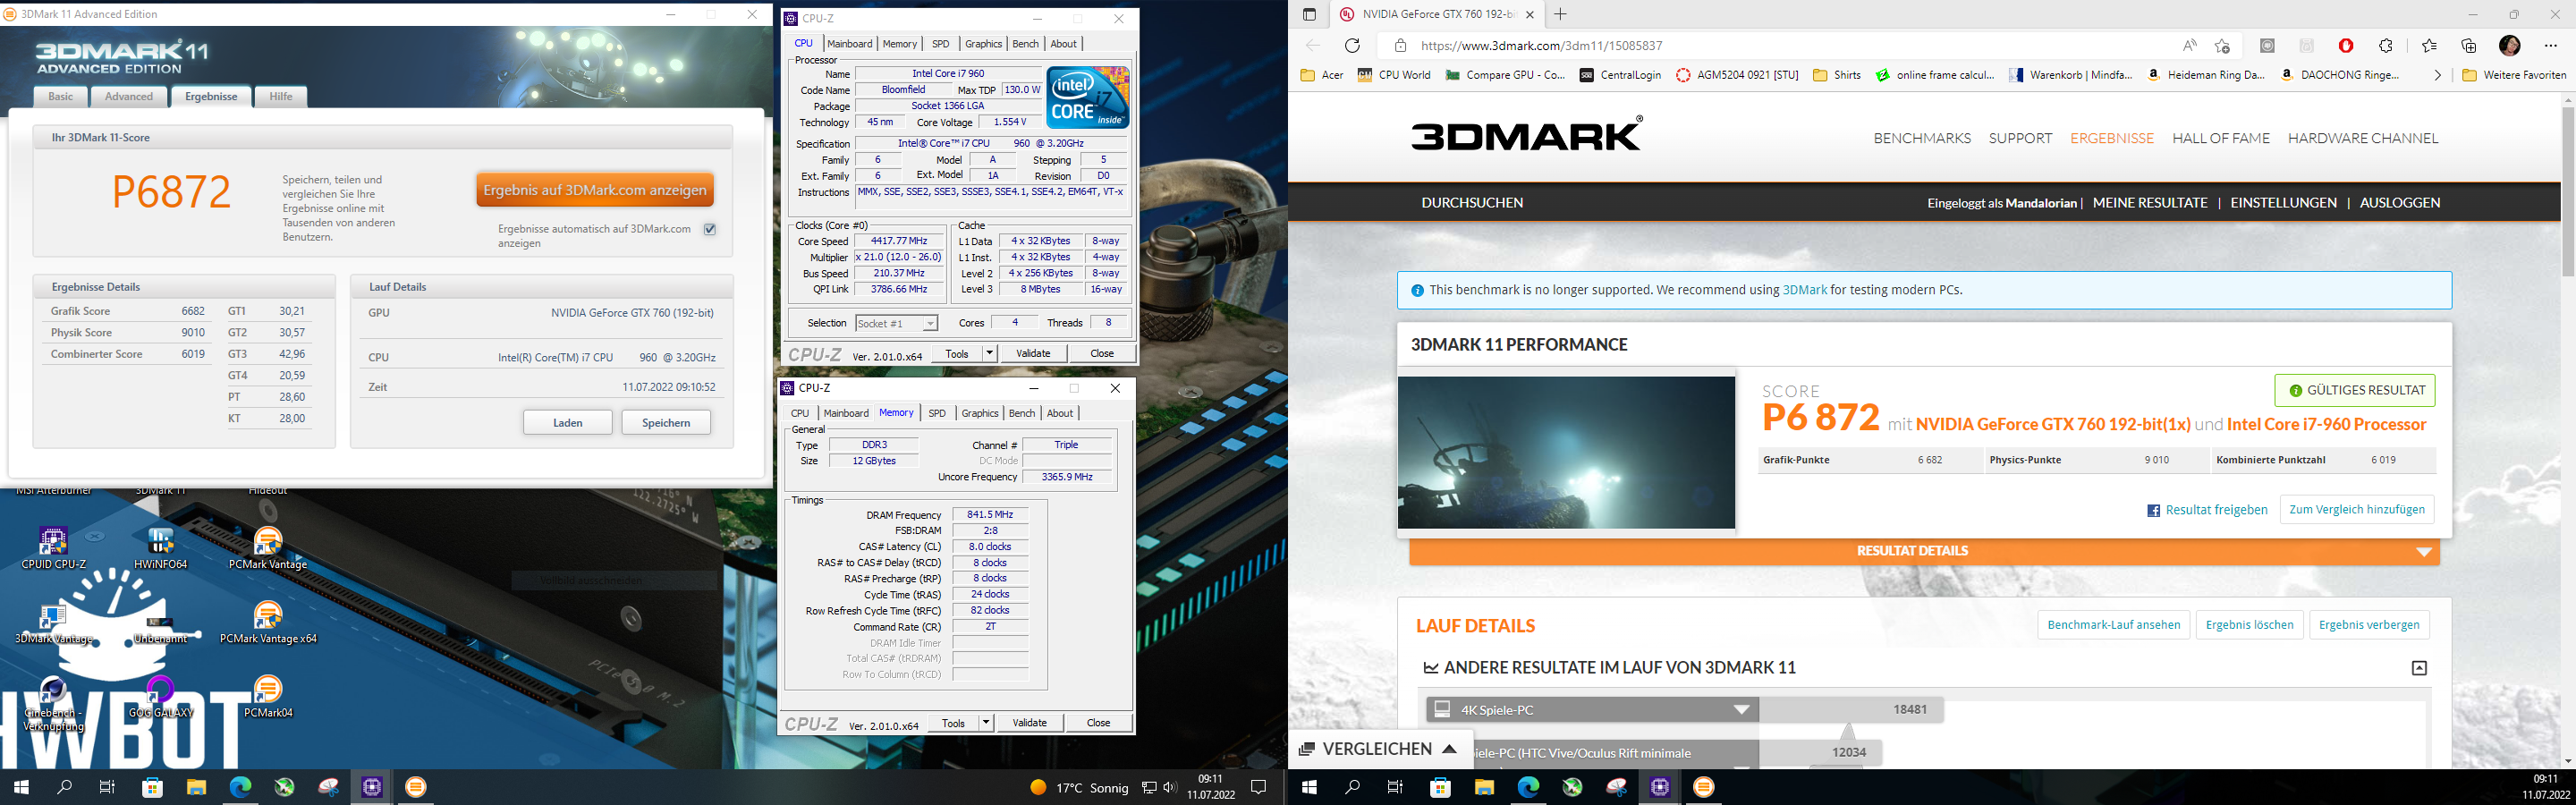
Task: Open the CPU World bookmark
Action: 1394,75
